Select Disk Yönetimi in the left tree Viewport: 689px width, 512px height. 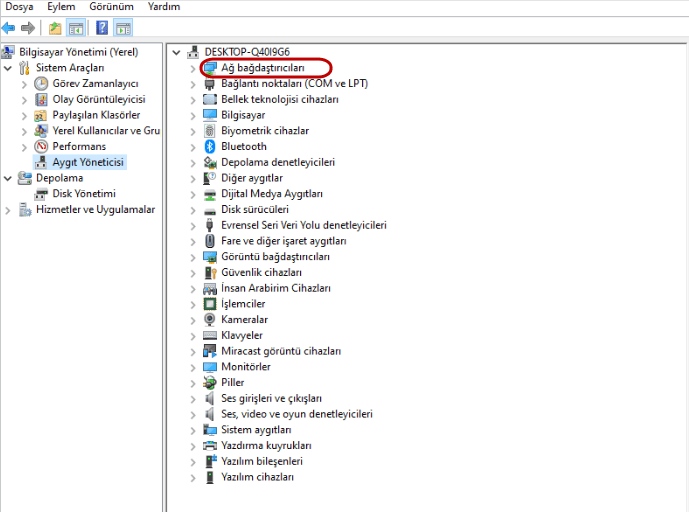[84, 194]
